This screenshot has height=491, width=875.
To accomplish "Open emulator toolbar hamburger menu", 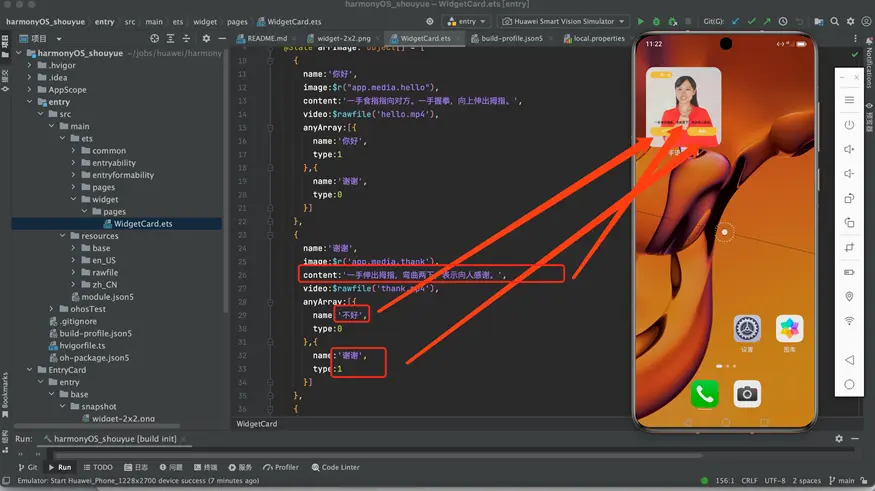I will pos(849,100).
